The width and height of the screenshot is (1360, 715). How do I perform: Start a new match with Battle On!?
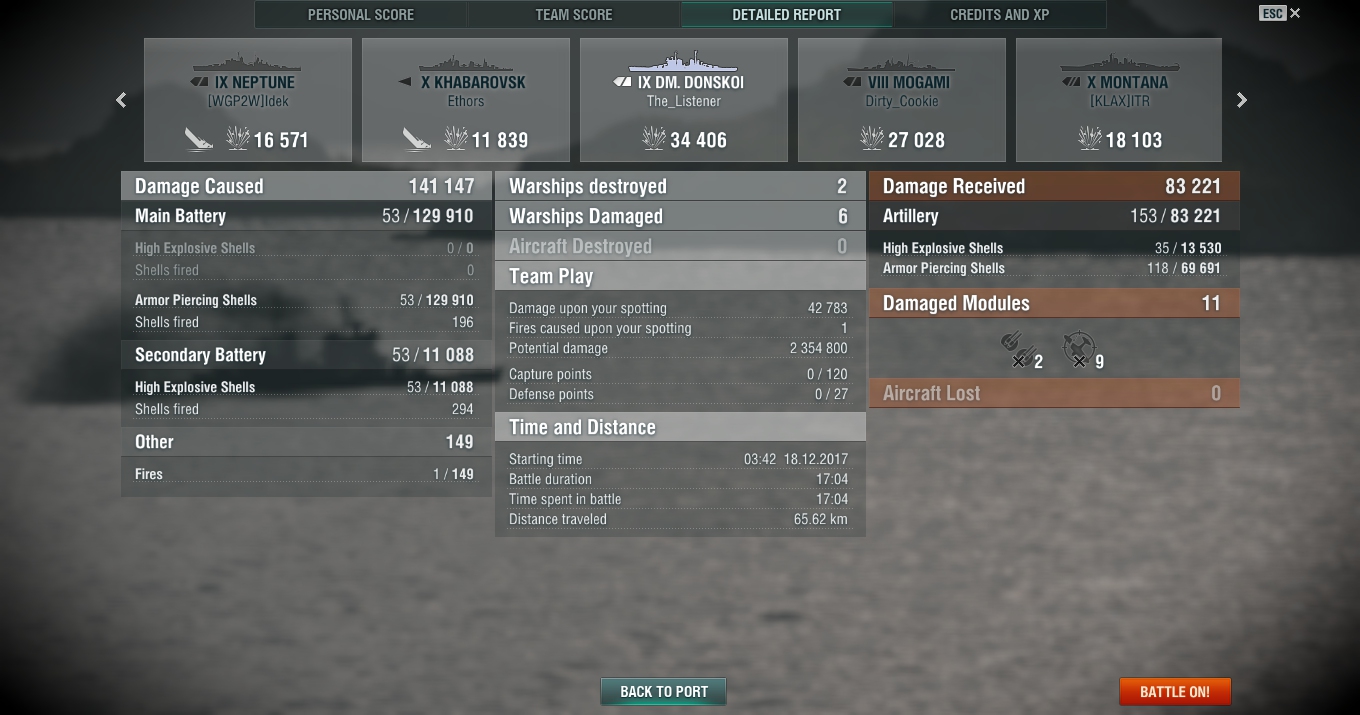[1175, 691]
